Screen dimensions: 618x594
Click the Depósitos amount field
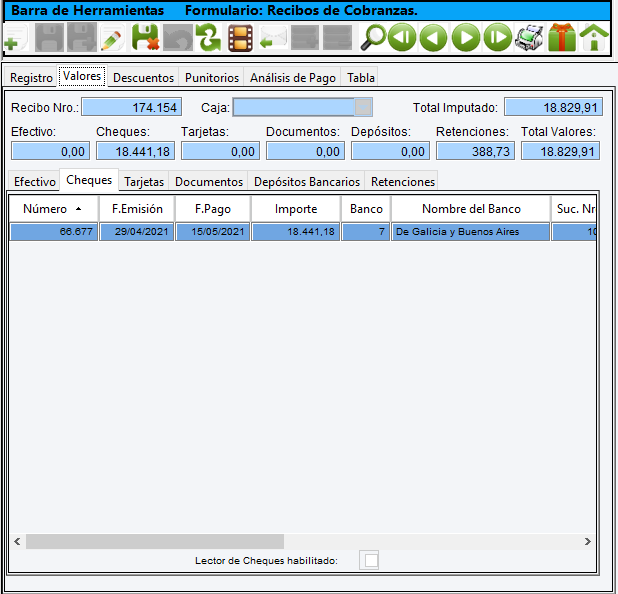click(391, 151)
